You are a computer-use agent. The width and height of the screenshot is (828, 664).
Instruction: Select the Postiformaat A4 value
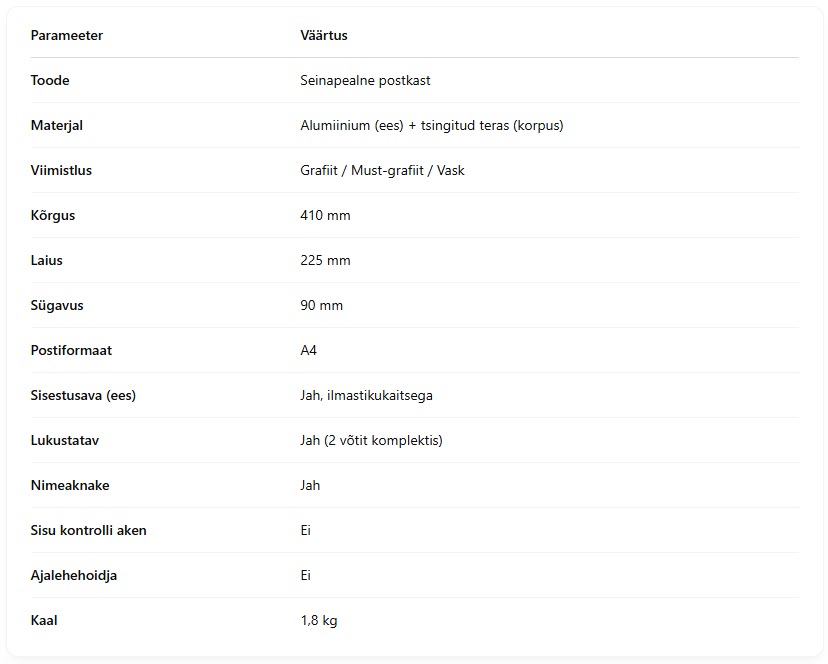[308, 350]
